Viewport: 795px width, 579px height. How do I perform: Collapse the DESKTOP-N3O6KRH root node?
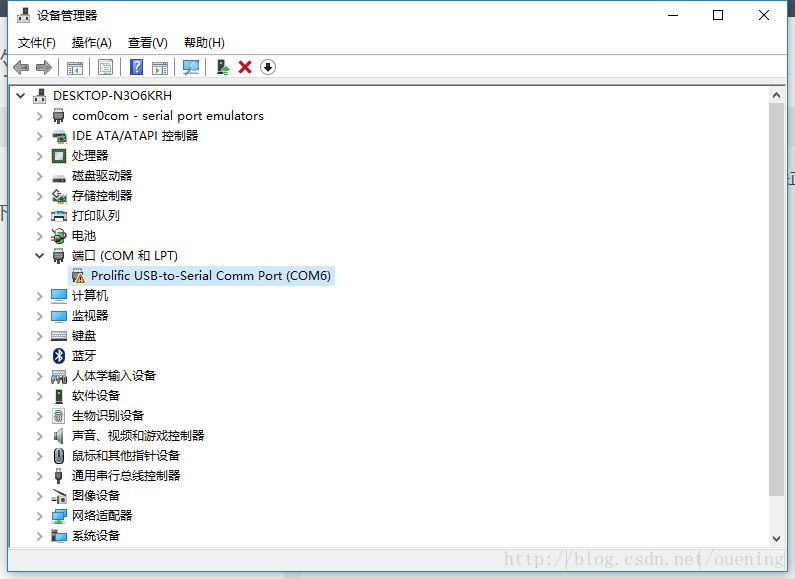(x=21, y=95)
